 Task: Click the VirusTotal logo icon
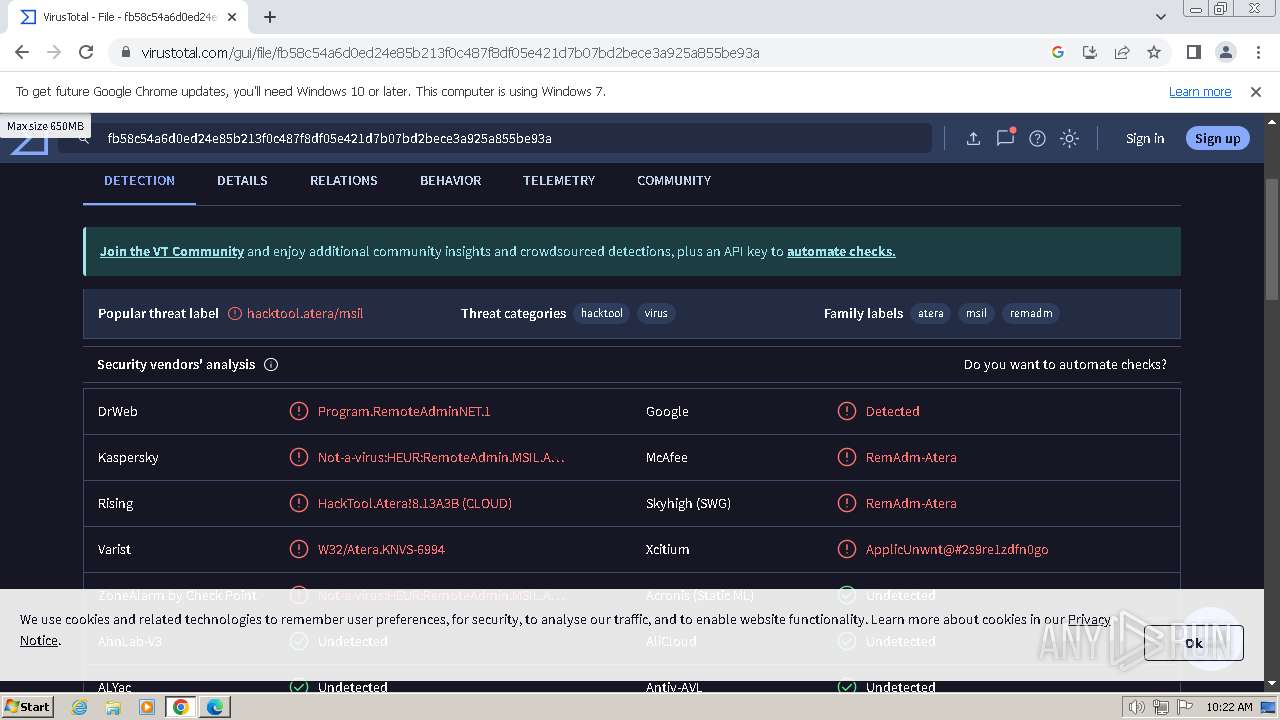[30, 145]
